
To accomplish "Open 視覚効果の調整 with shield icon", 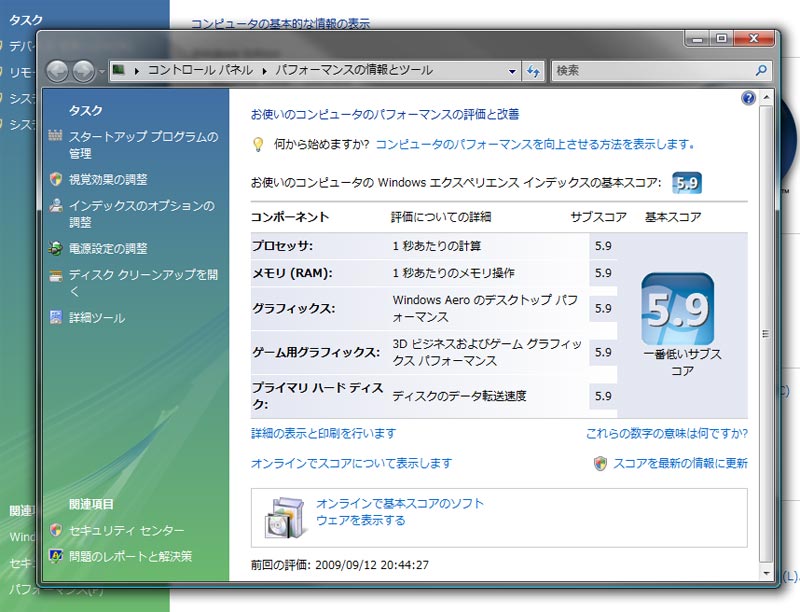I will tap(108, 179).
